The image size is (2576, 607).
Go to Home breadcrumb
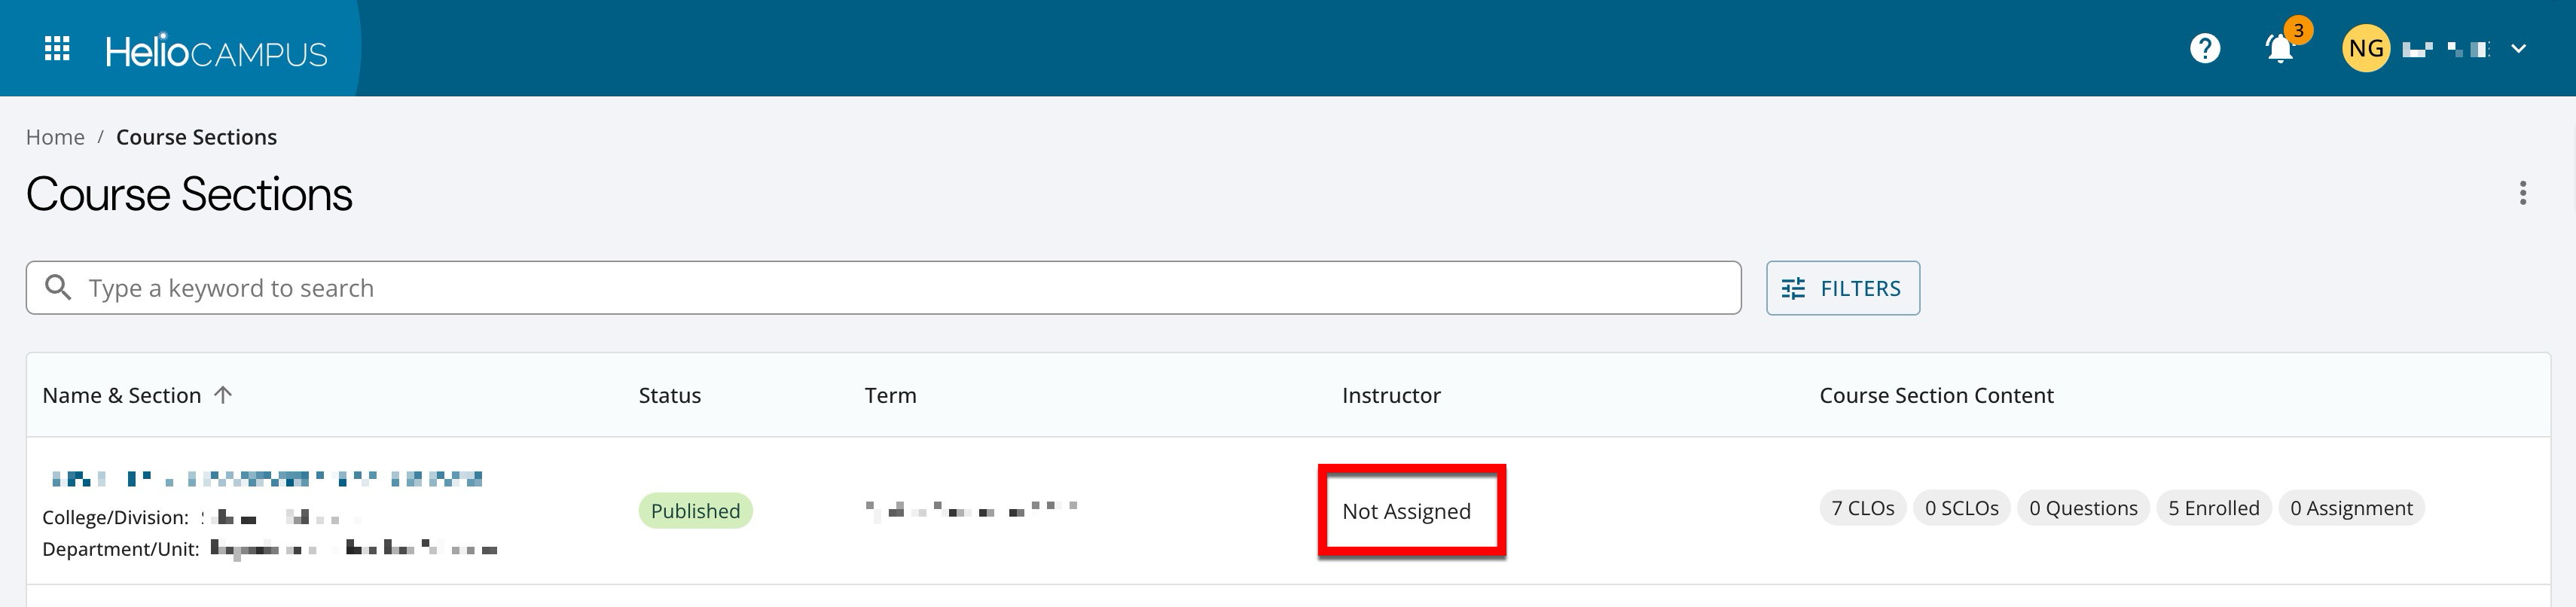(x=55, y=137)
